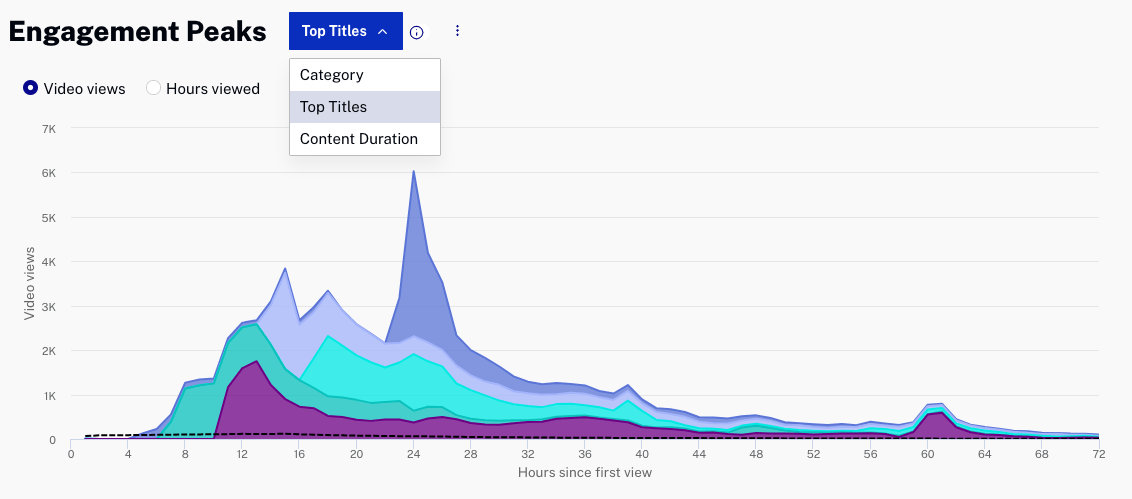Click the purple area peak near hour 13
This screenshot has height=499, width=1132.
click(x=257, y=363)
